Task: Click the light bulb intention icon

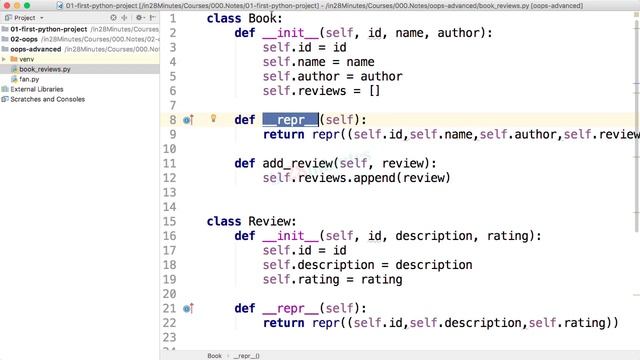Action: pyautogui.click(x=213, y=118)
